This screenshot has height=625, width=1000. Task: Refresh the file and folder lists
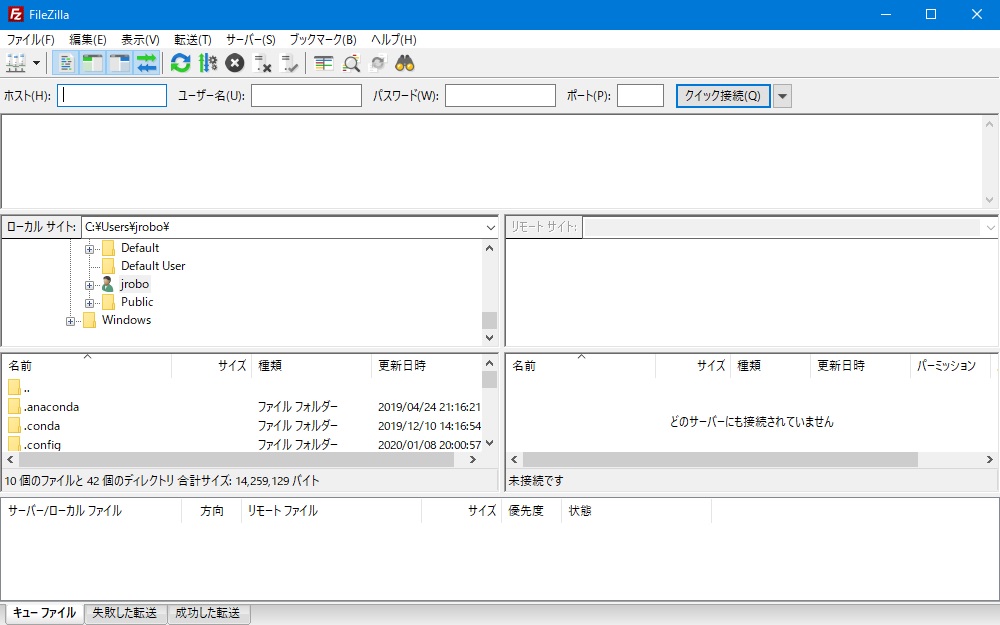[180, 63]
